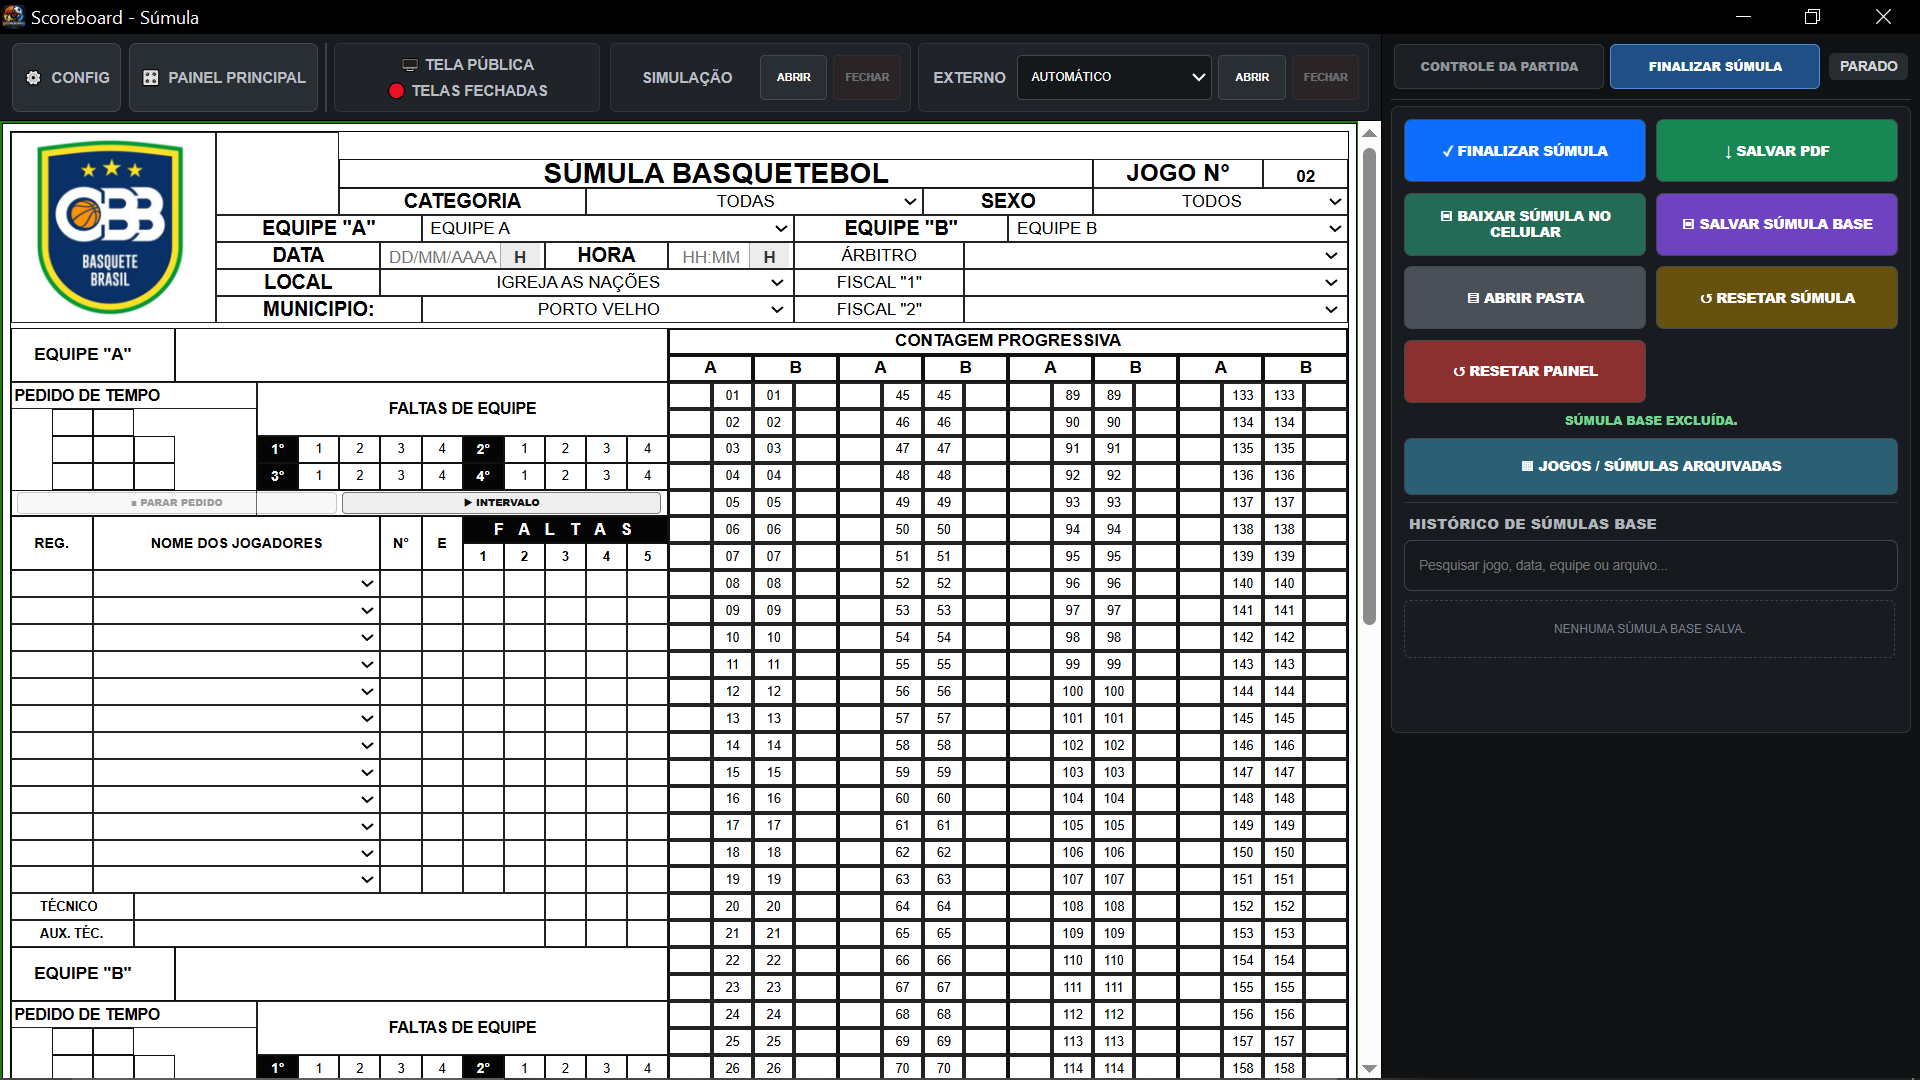
Task: Click the HORA time input field
Action: [710, 257]
